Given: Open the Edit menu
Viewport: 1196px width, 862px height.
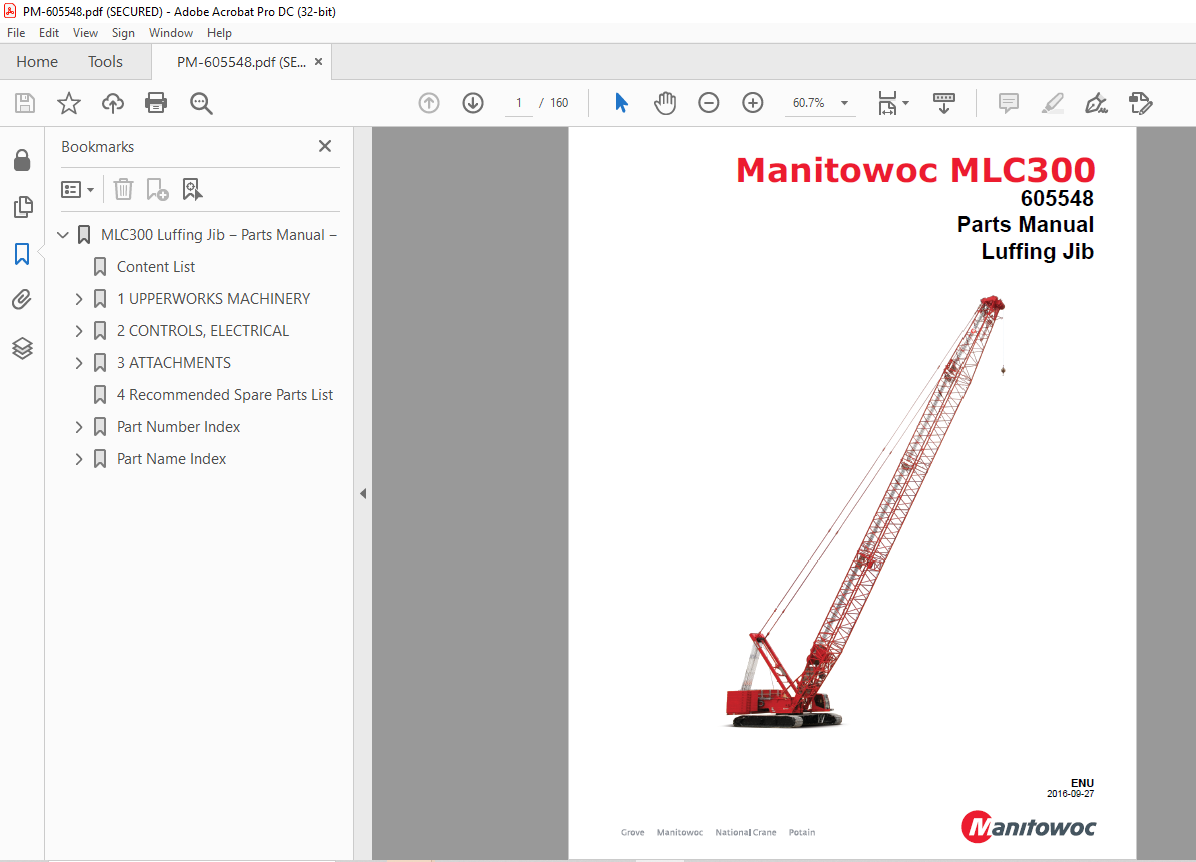Looking at the screenshot, I should coord(49,33).
